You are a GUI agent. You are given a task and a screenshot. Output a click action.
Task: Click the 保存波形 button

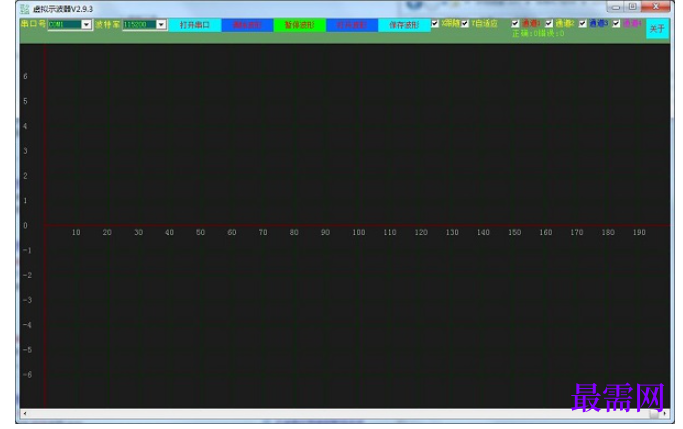click(x=404, y=25)
